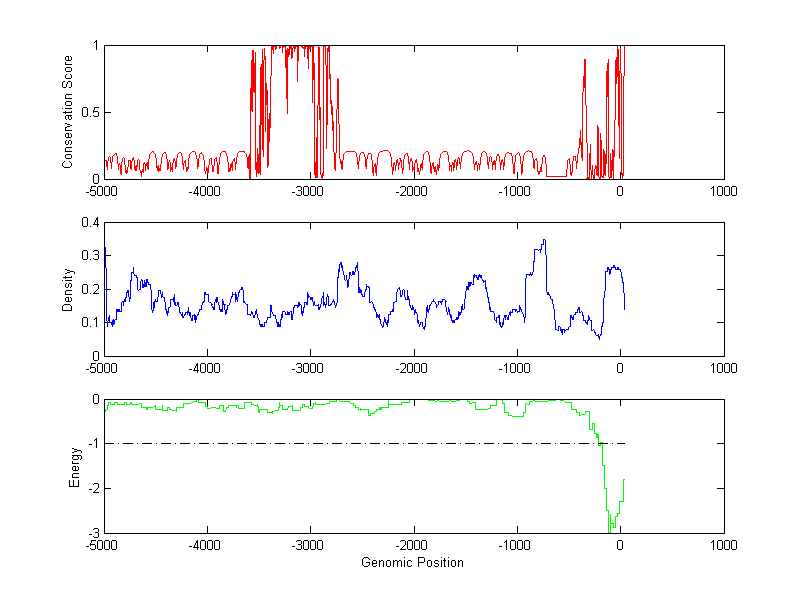Image resolution: width=800 pixels, height=599 pixels.
Task: Click the -1 tick label on the energy axis
Action: [x=91, y=443]
